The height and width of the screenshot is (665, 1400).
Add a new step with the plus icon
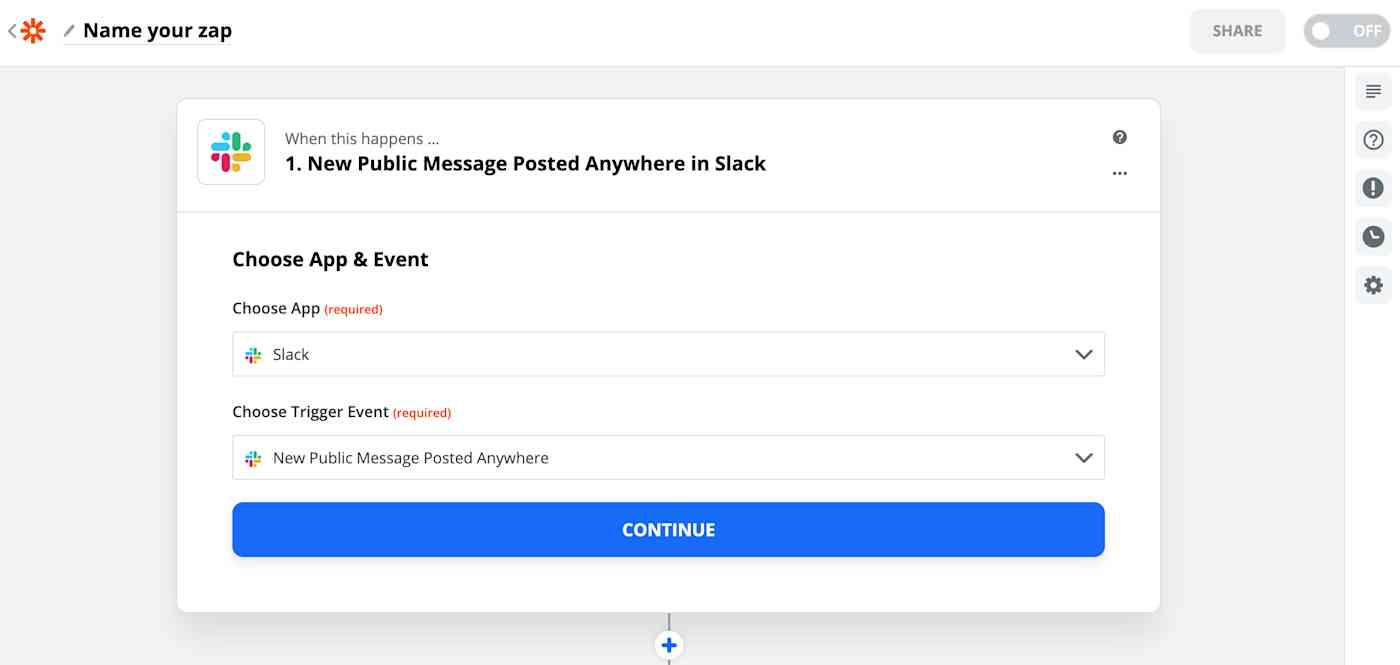[668, 645]
